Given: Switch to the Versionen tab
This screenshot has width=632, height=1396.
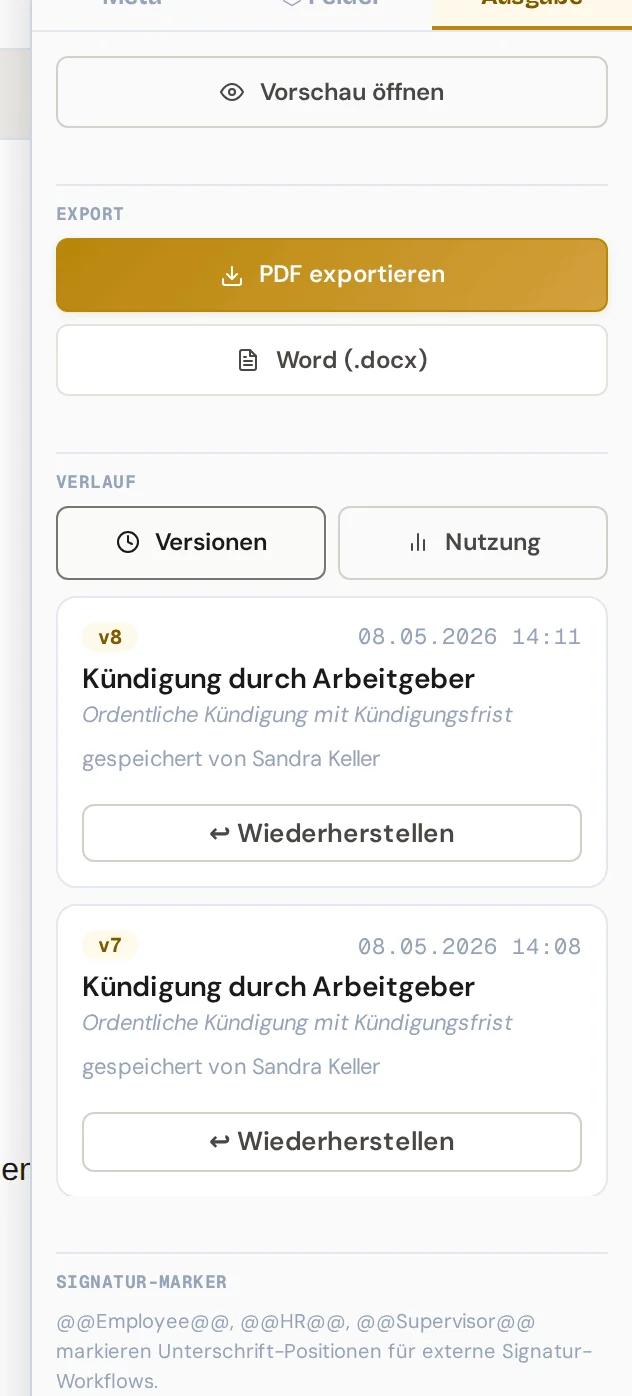Looking at the screenshot, I should click(191, 542).
